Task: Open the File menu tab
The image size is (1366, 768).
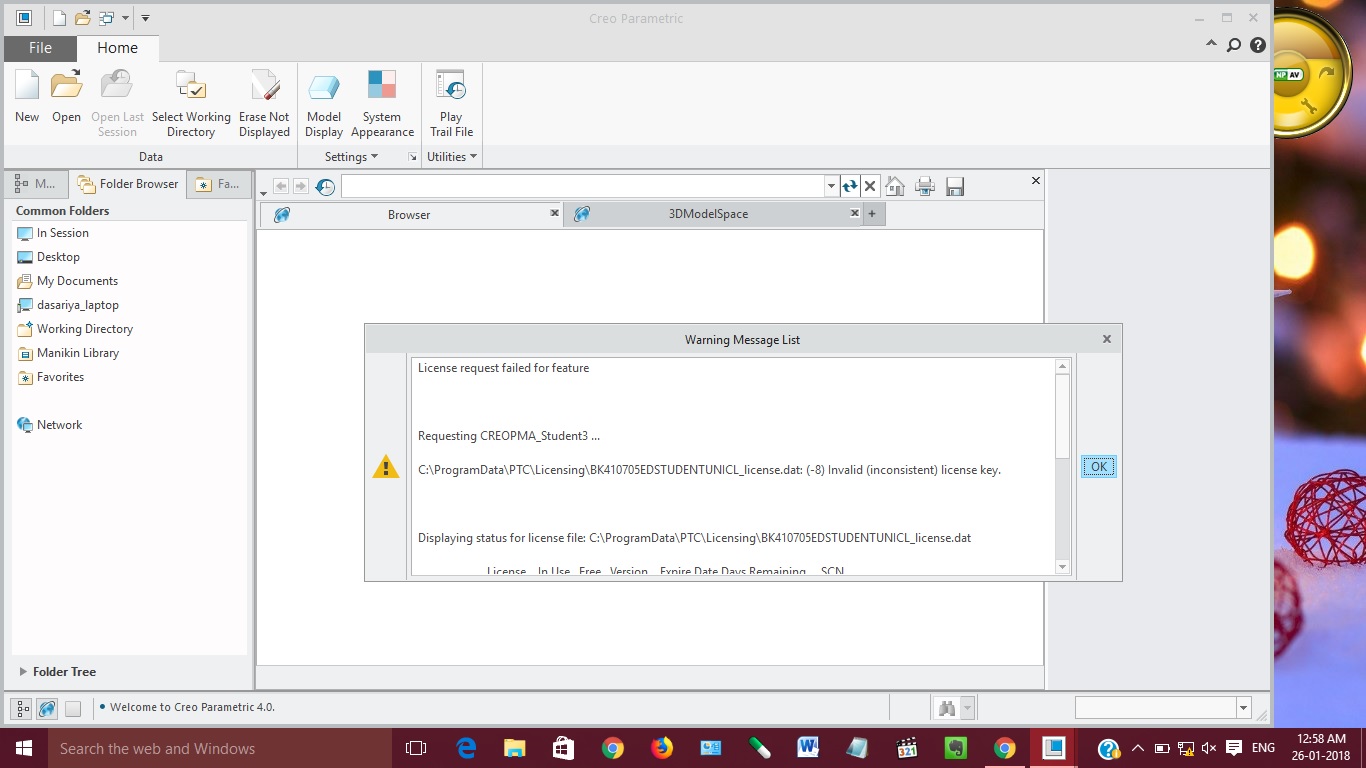Action: coord(40,48)
